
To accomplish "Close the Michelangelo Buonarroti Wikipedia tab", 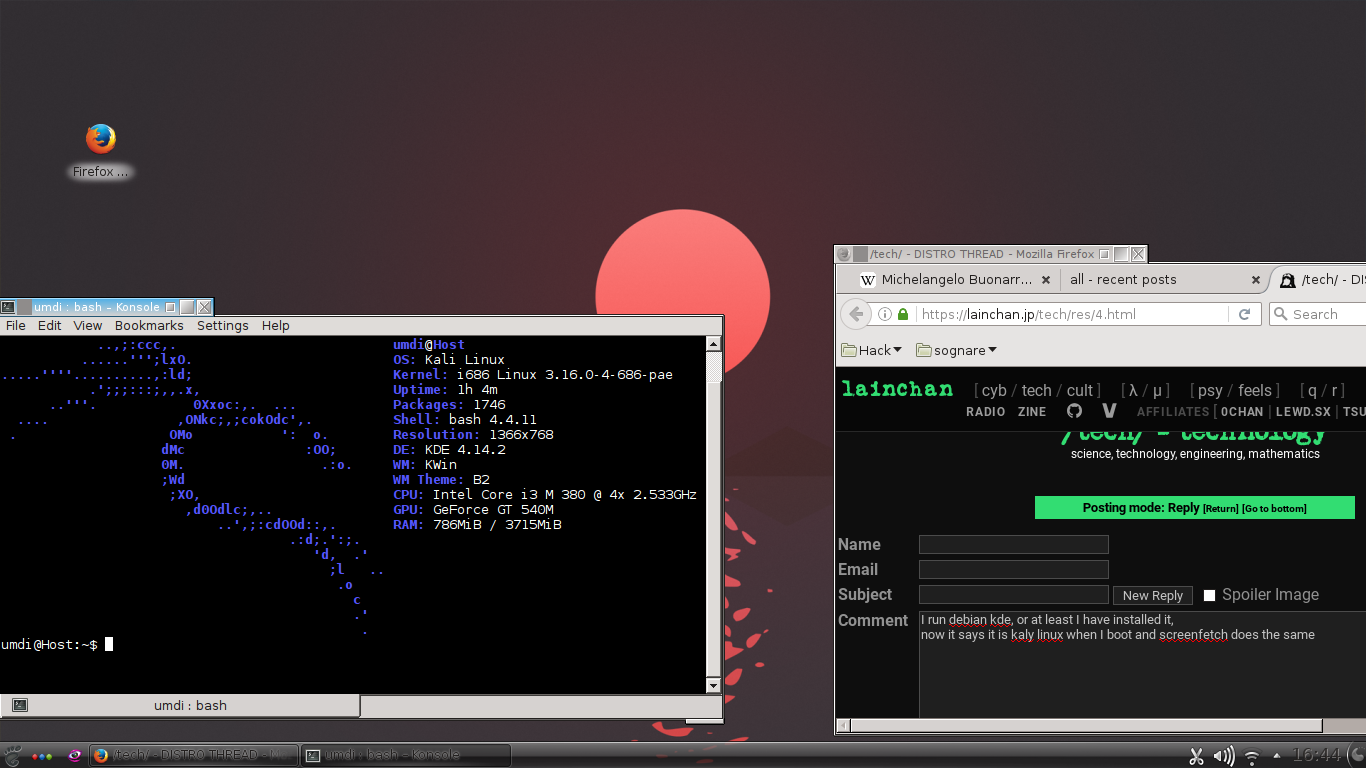I will coord(1046,280).
